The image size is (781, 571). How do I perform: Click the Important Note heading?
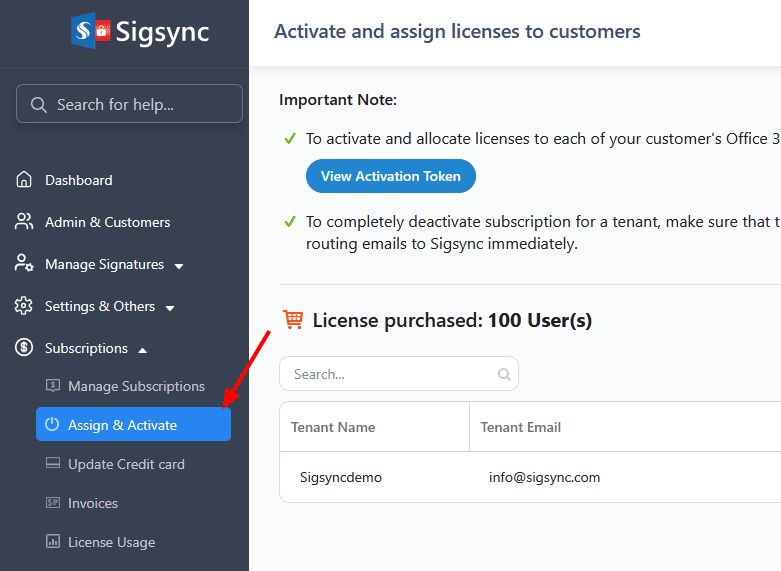338,100
